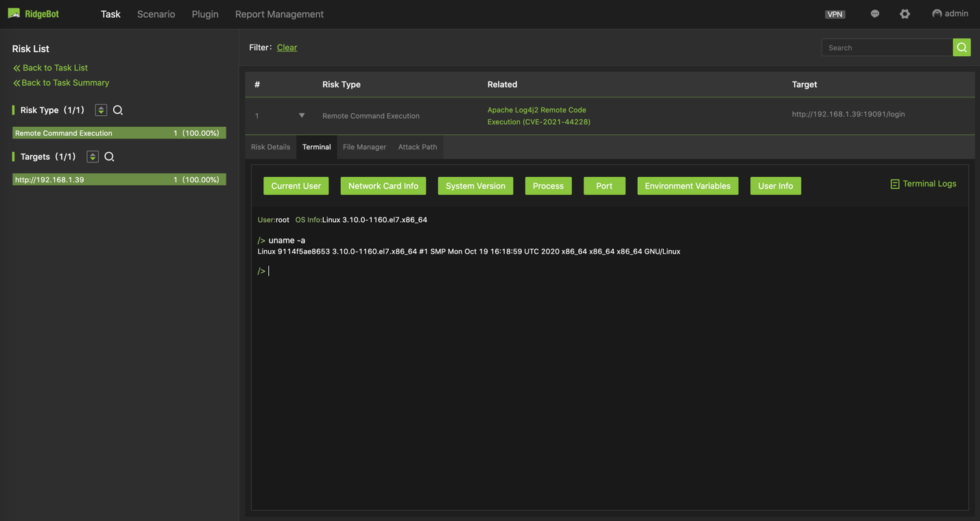This screenshot has height=521, width=980.
Task: Open the Risk Details tab
Action: [x=270, y=147]
